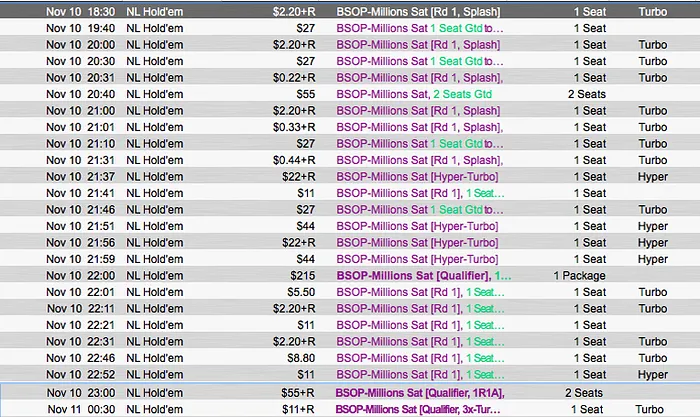Pick the Nov 10 22:11 tournament row
The image size is (700, 417).
click(350, 309)
